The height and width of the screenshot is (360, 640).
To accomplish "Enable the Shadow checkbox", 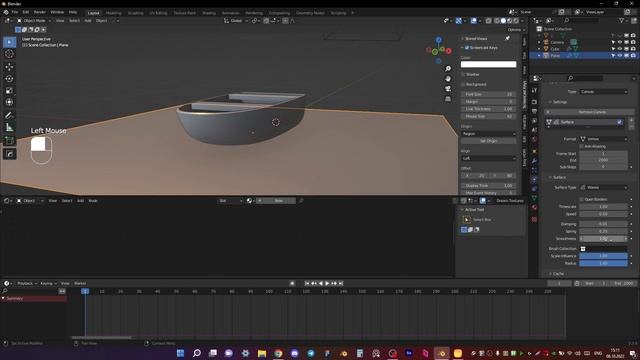I will click(x=463, y=74).
